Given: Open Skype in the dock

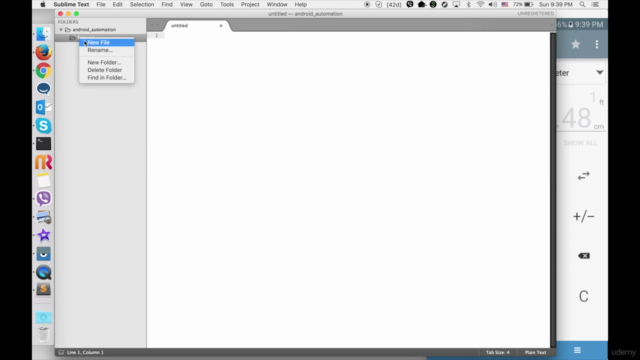Looking at the screenshot, I should tap(43, 125).
